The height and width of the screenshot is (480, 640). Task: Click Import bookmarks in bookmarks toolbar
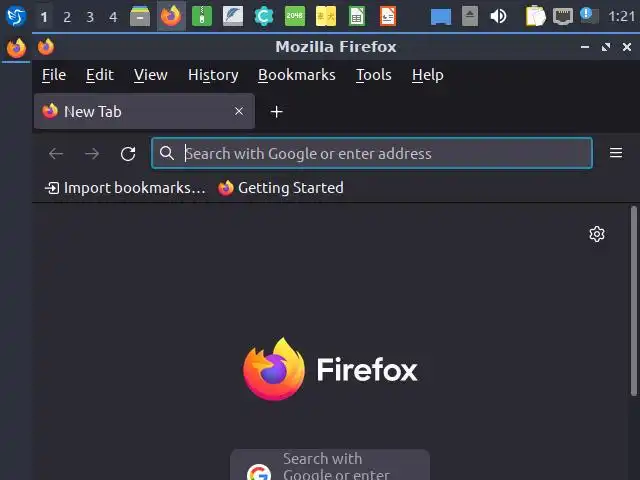click(125, 188)
